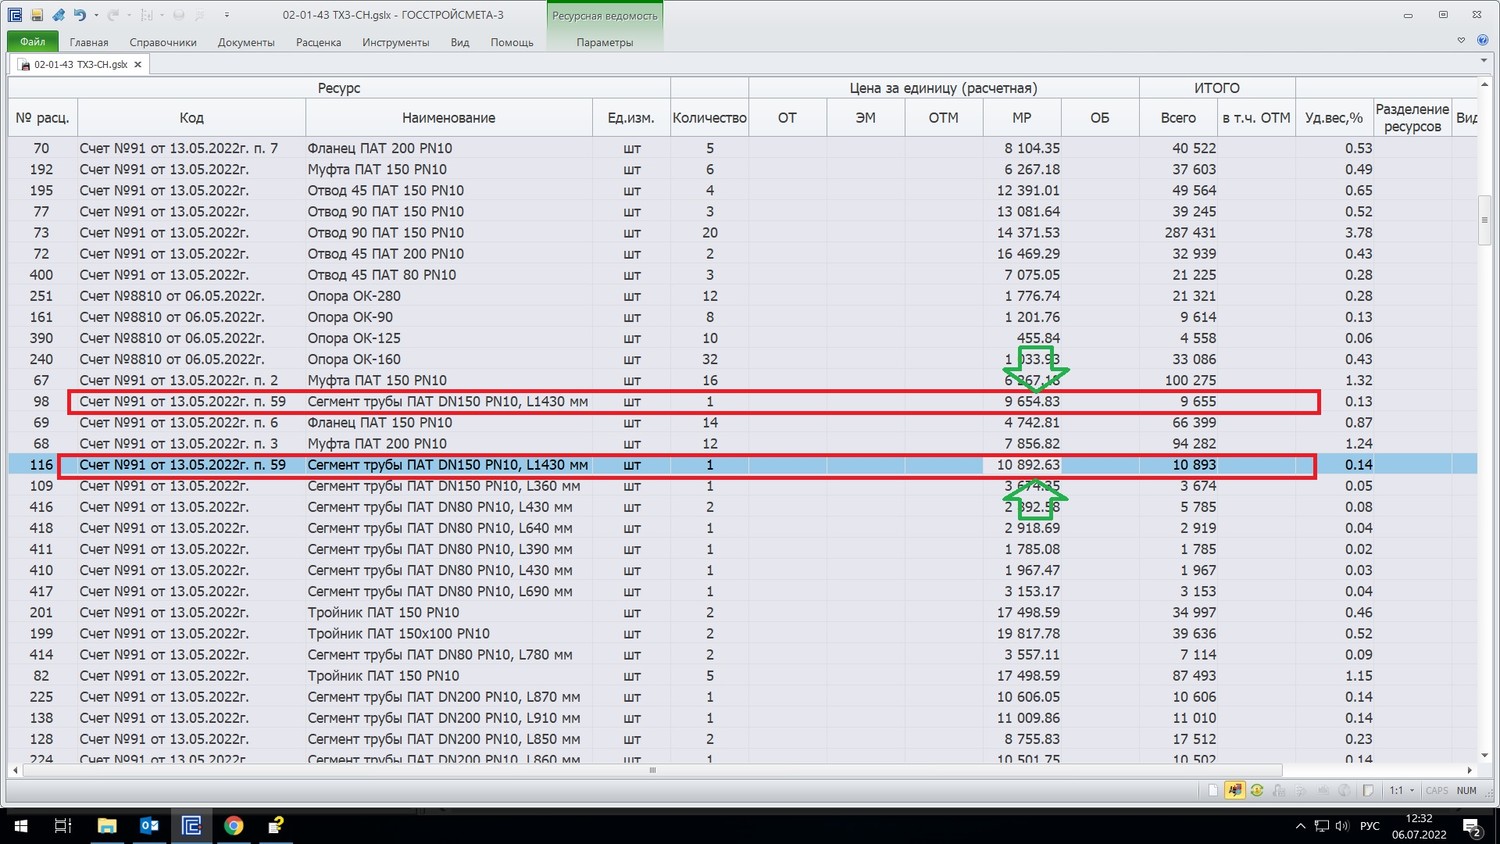Viewport: 1500px width, 844px height.
Task: Open the question-mark notepad app on the taskbar
Action: click(276, 826)
